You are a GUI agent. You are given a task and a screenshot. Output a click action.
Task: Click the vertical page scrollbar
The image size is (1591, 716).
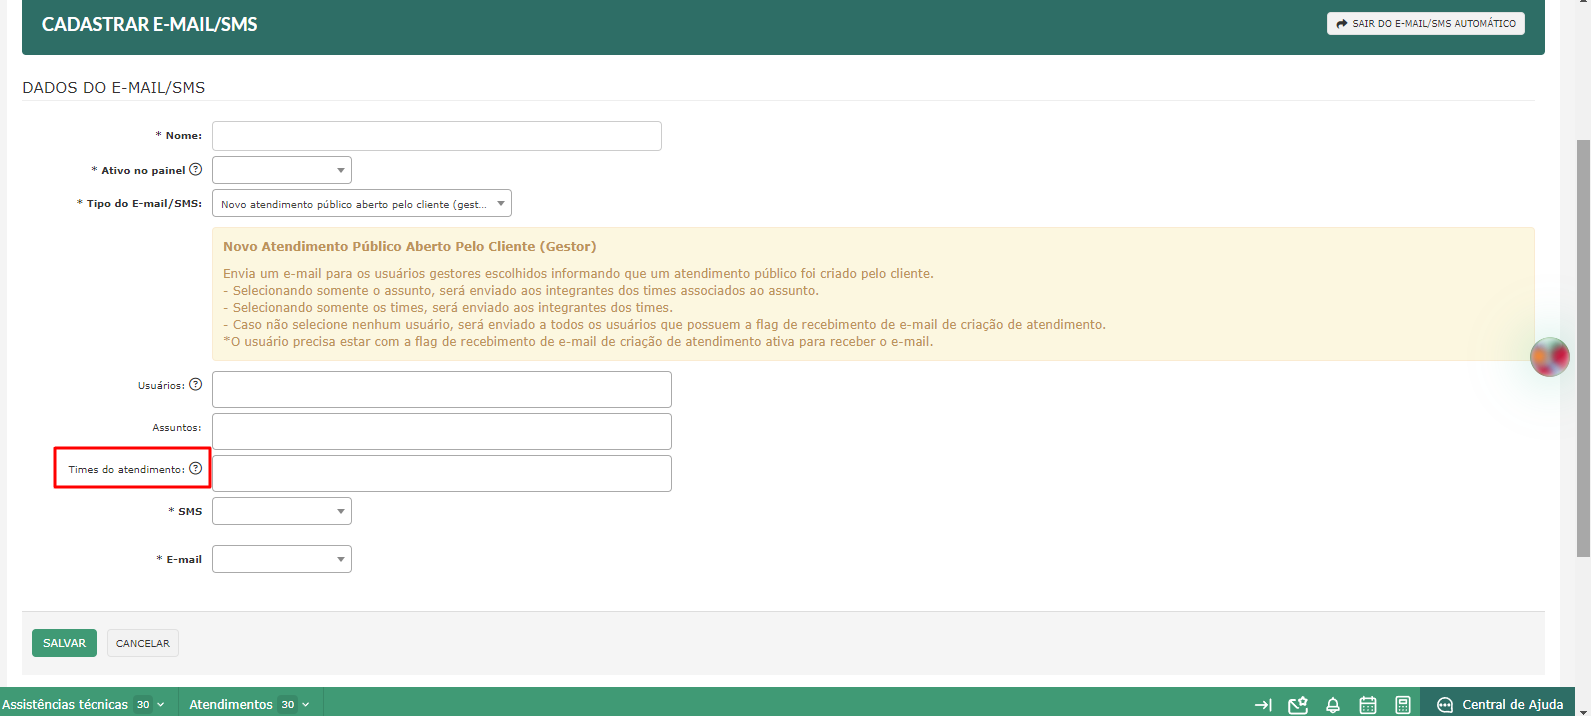click(x=1583, y=348)
